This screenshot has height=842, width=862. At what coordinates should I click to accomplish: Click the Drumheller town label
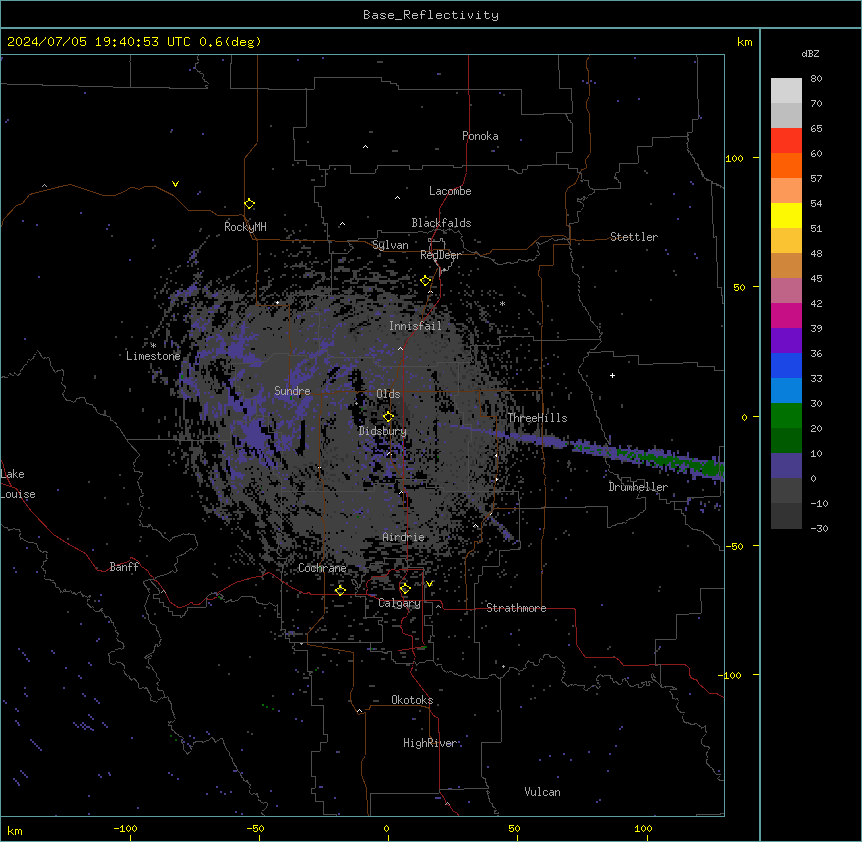click(638, 487)
